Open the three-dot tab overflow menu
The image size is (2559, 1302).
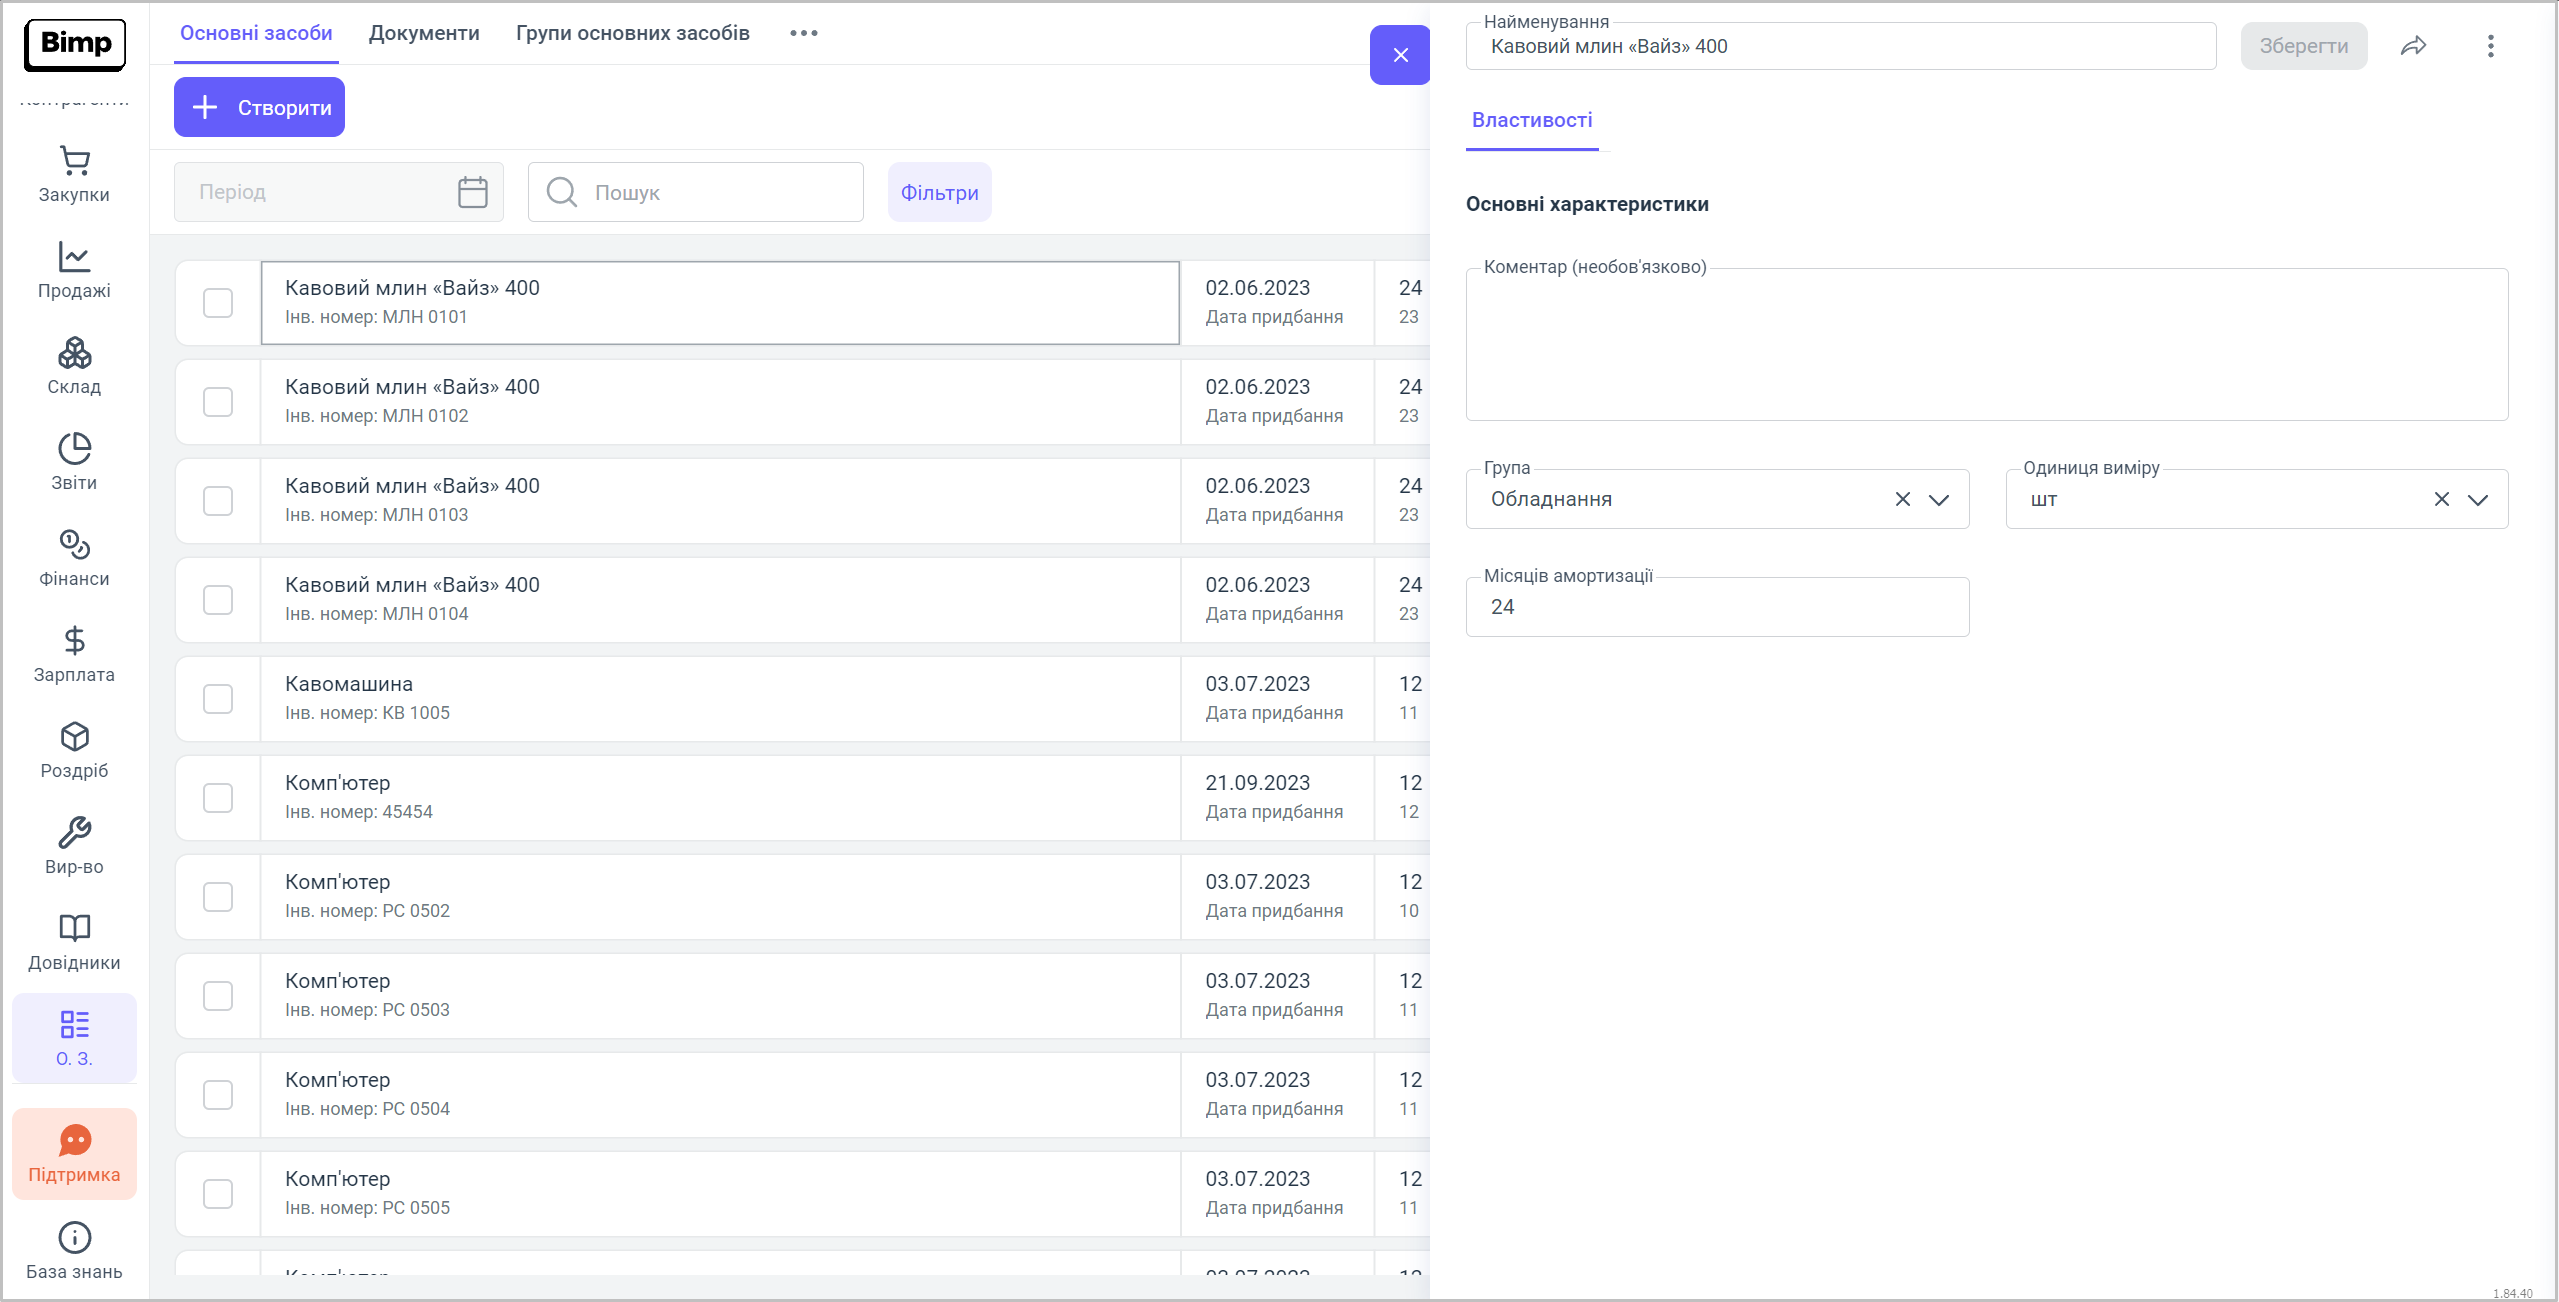[803, 33]
